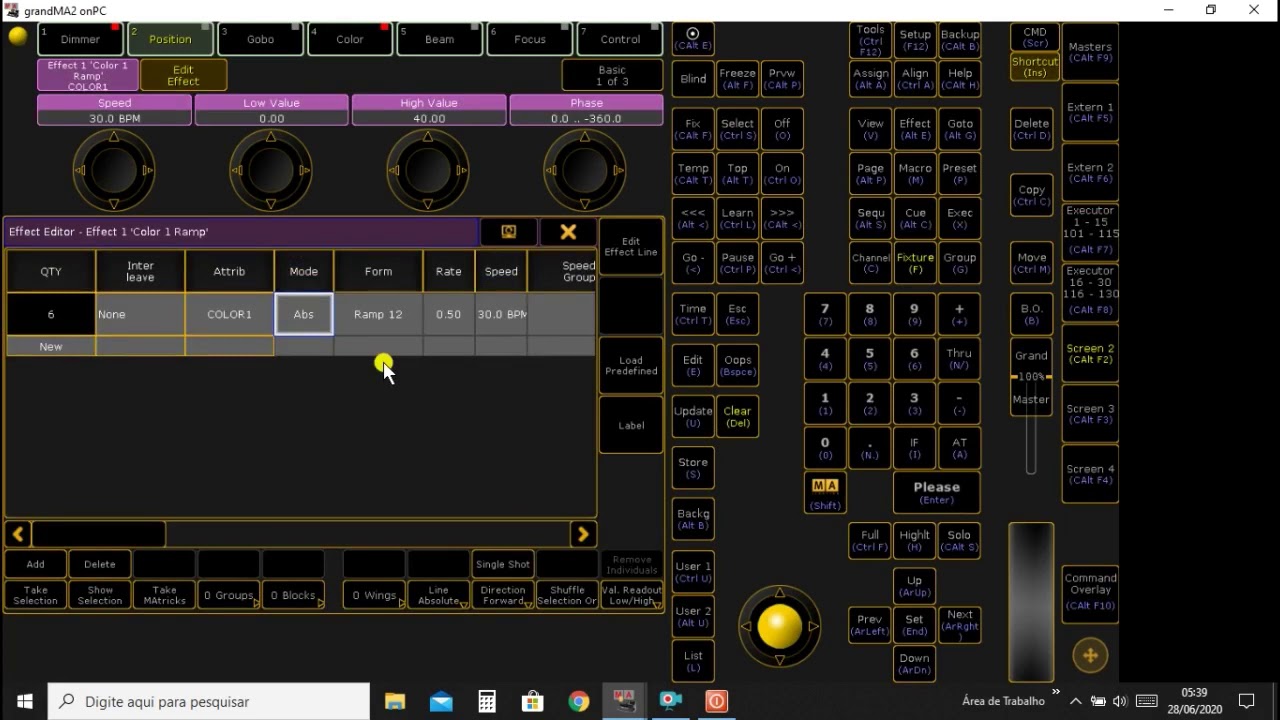Image resolution: width=1280 pixels, height=720 pixels.
Task: Open the Mail app from the taskbar
Action: [441, 701]
